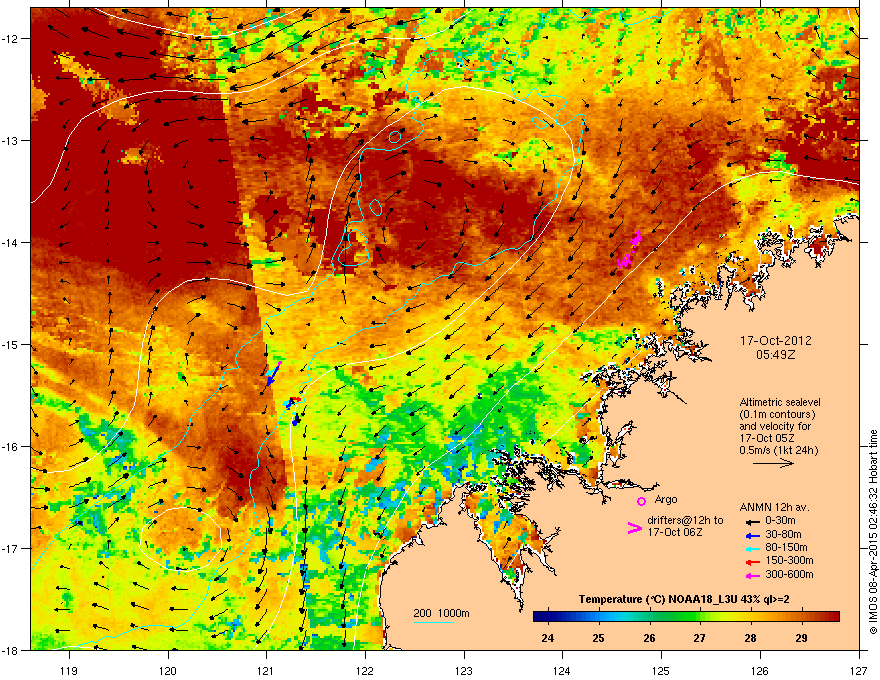The width and height of the screenshot is (880, 680).
Task: Click the magenta drifter track offshore near 14S
Action: [x=630, y=250]
